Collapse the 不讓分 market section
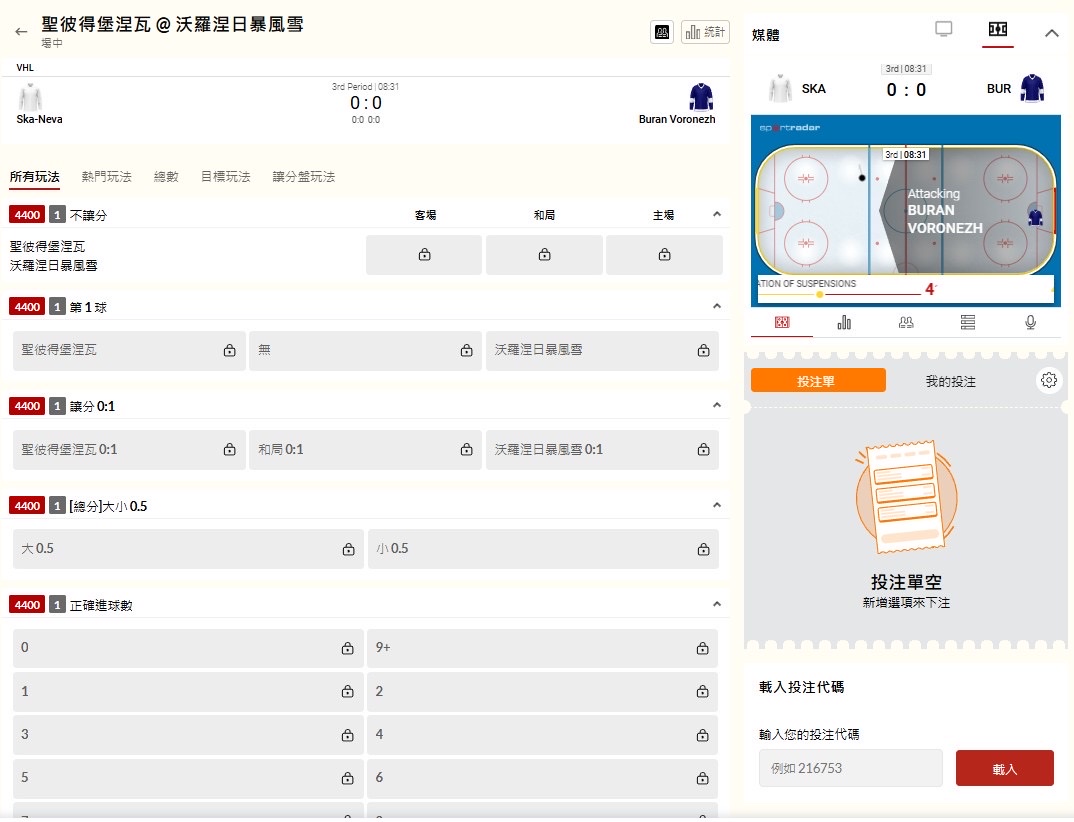 pos(716,214)
